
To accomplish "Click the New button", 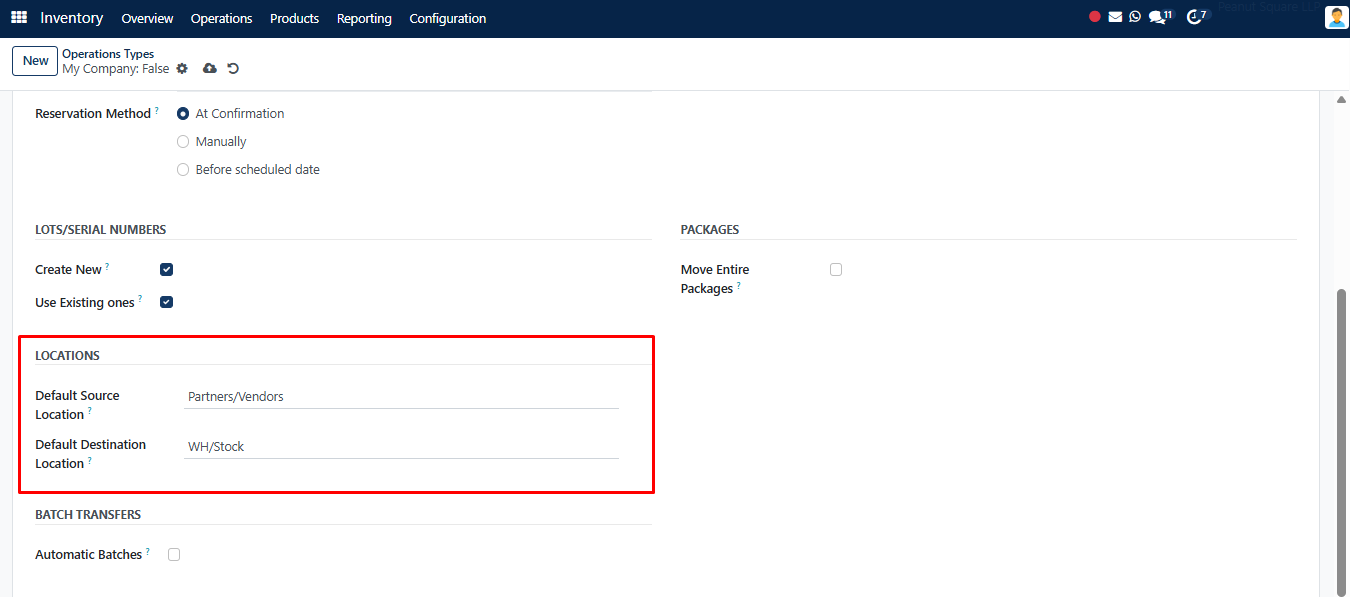I will [x=35, y=61].
